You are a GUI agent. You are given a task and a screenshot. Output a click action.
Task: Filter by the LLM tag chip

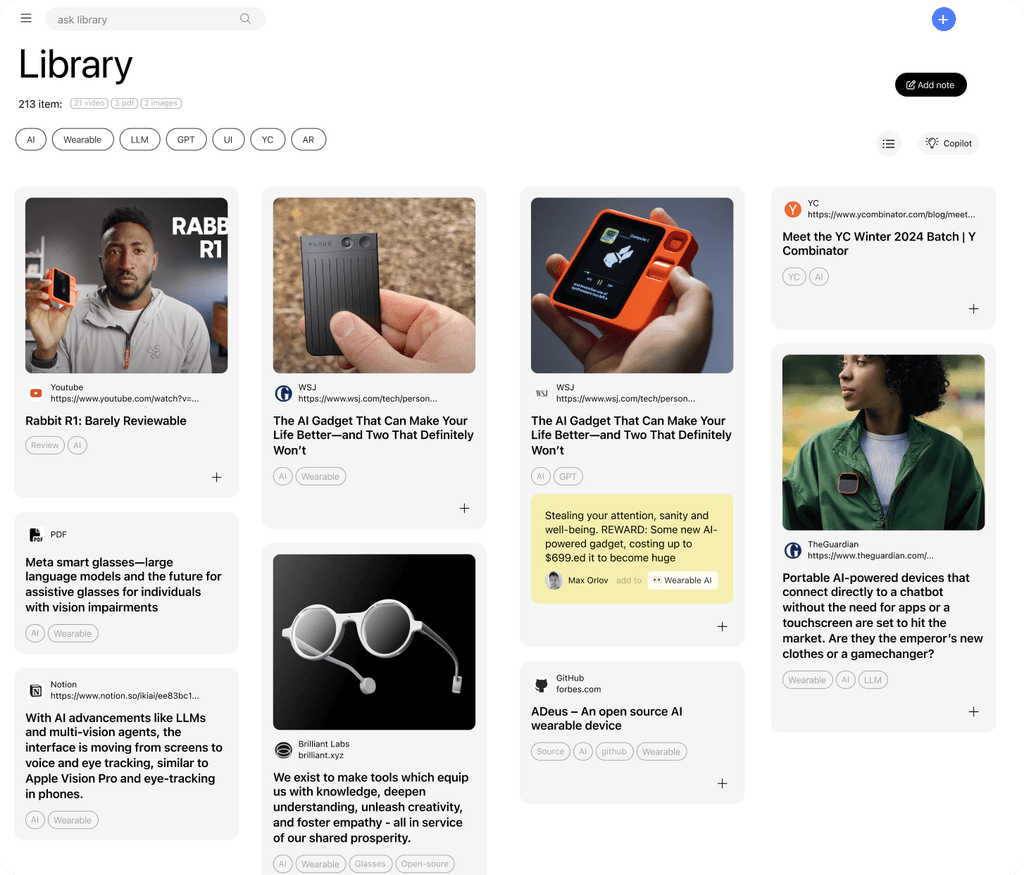point(140,140)
